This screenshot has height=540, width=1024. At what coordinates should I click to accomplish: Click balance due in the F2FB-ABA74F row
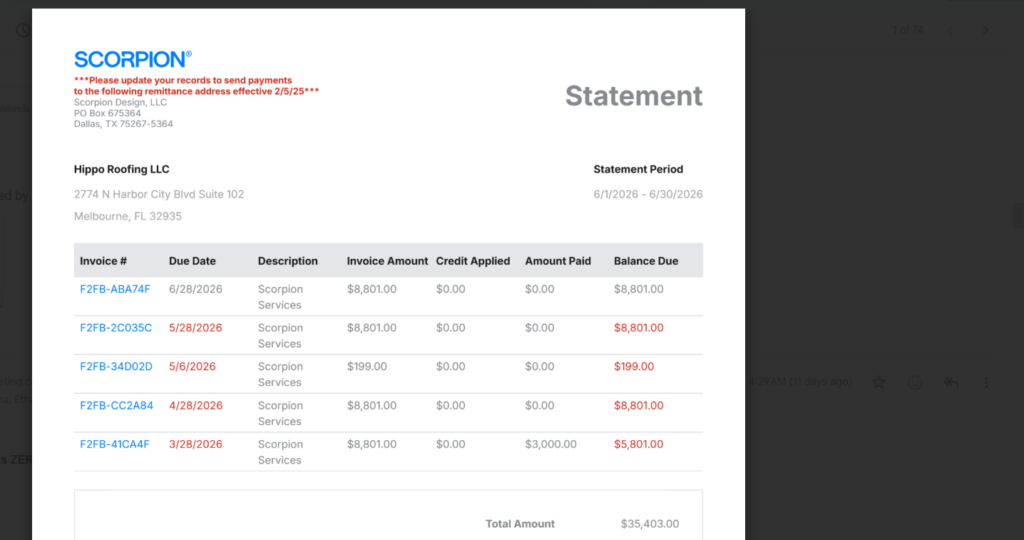click(638, 289)
